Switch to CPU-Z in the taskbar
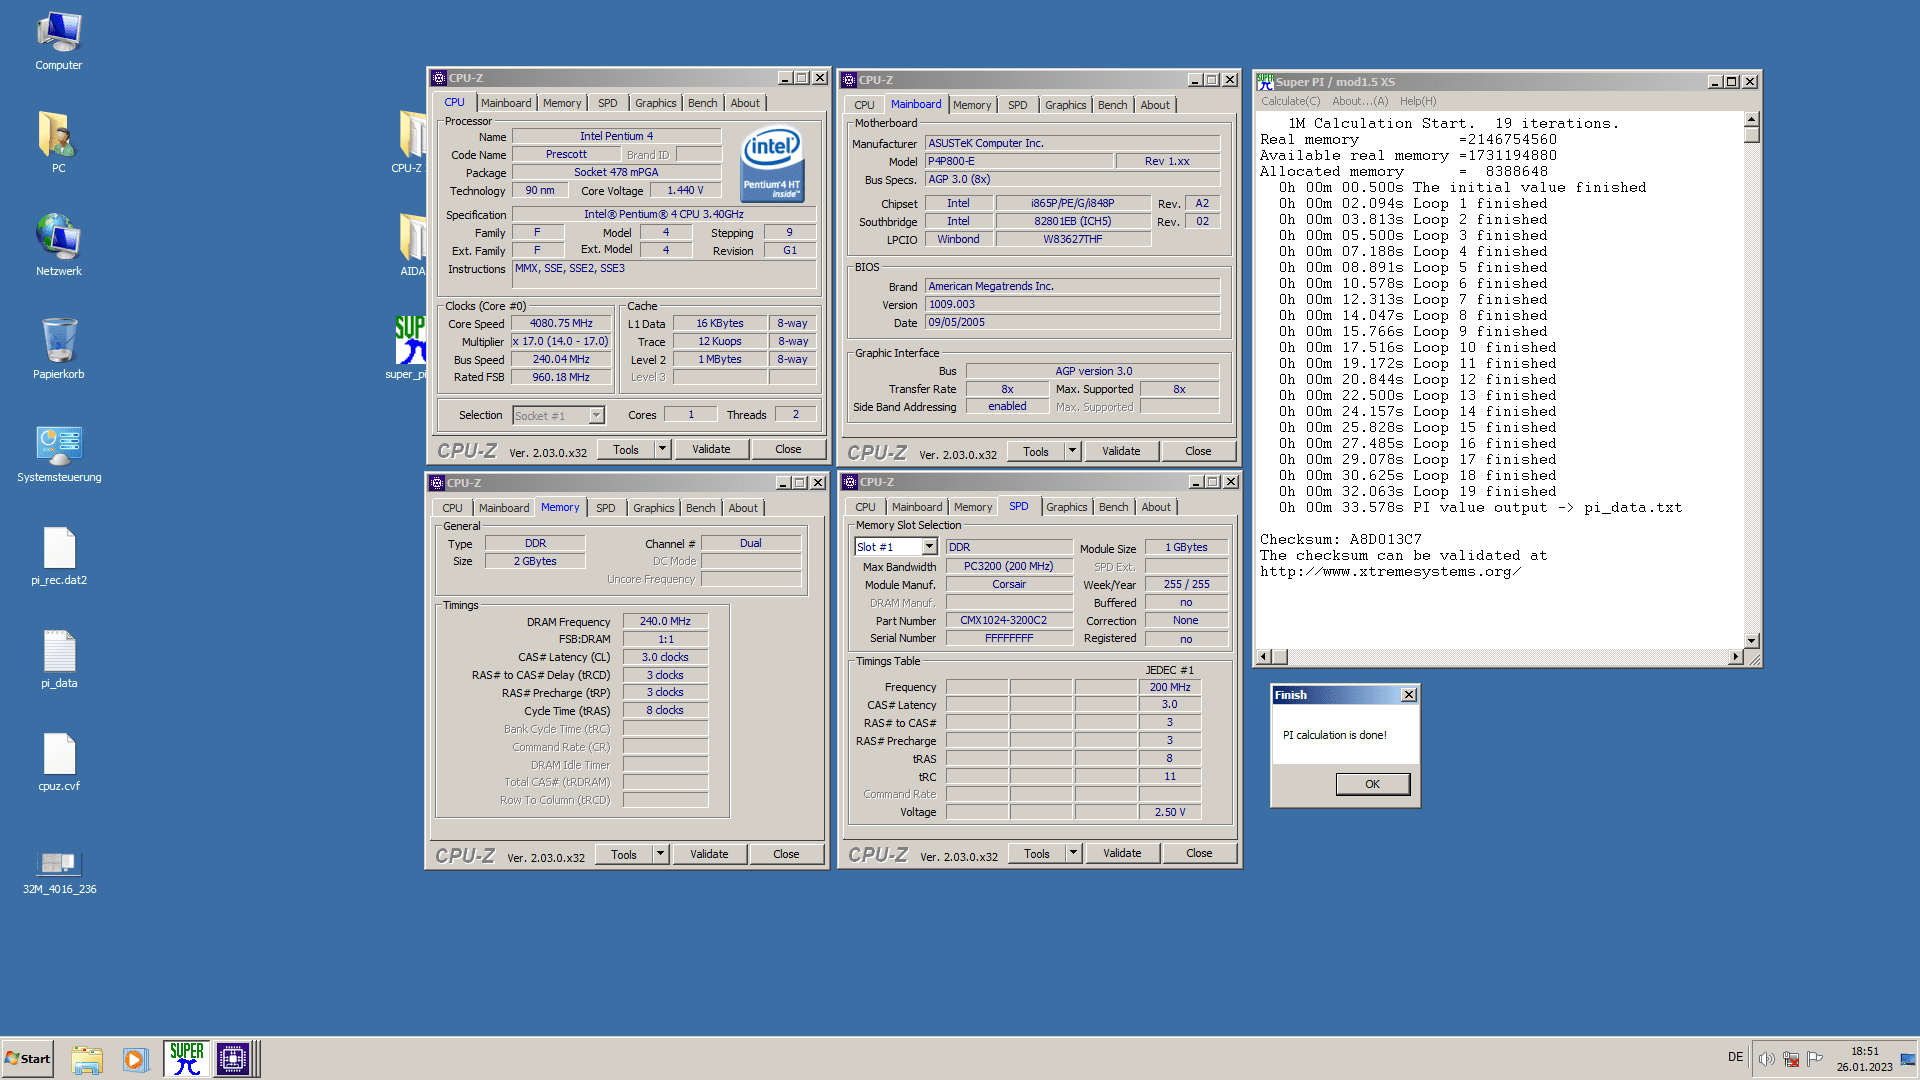 pos(233,1059)
